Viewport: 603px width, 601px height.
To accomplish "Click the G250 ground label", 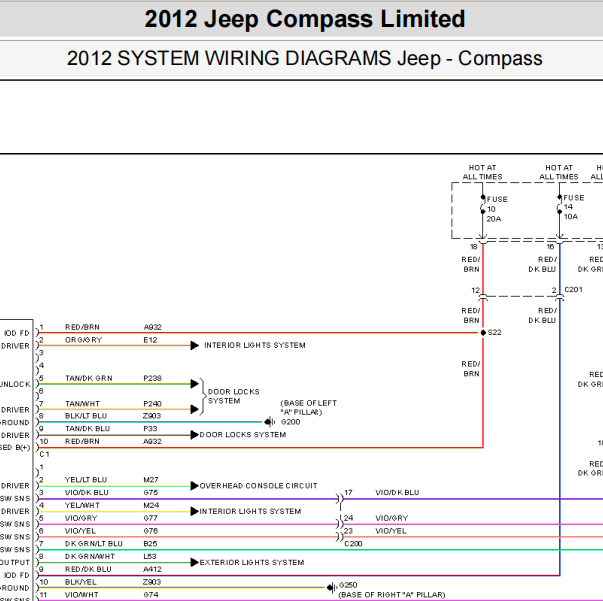I will coord(348,585).
